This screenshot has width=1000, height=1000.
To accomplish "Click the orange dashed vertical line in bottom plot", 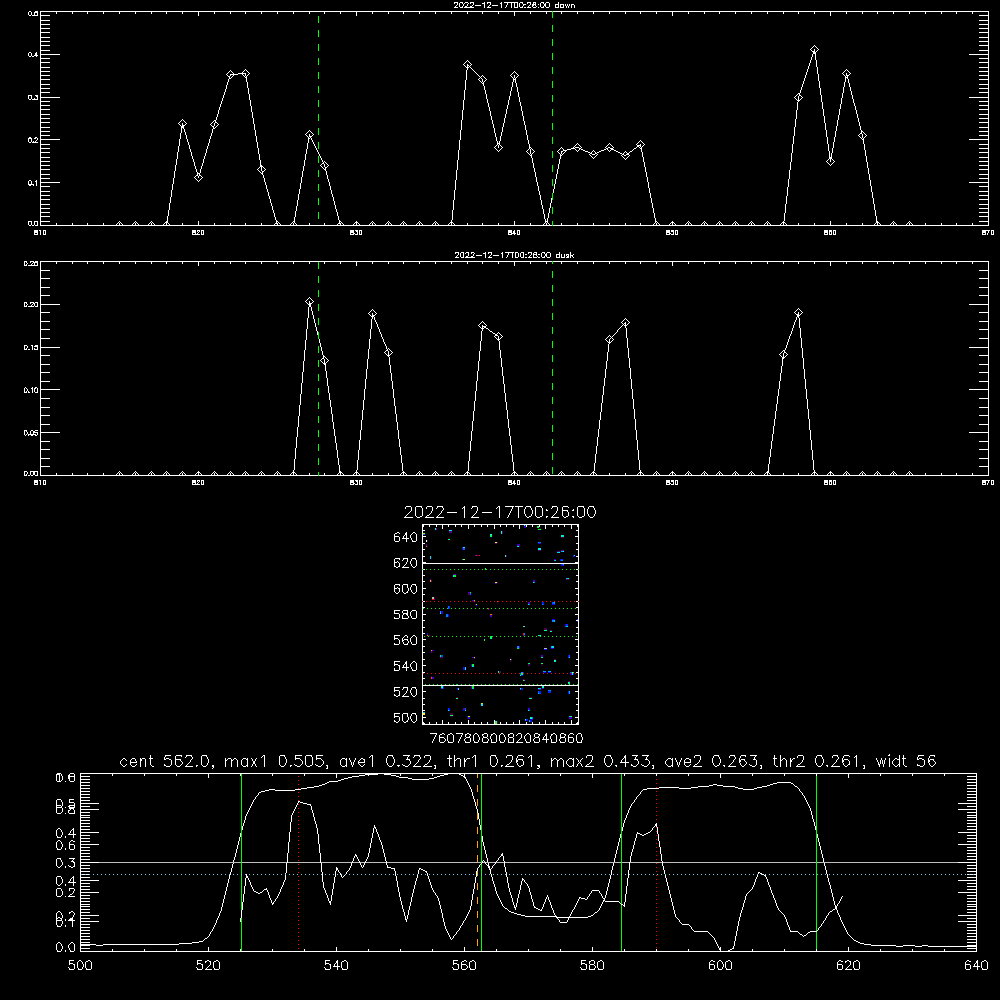I will click(477, 861).
